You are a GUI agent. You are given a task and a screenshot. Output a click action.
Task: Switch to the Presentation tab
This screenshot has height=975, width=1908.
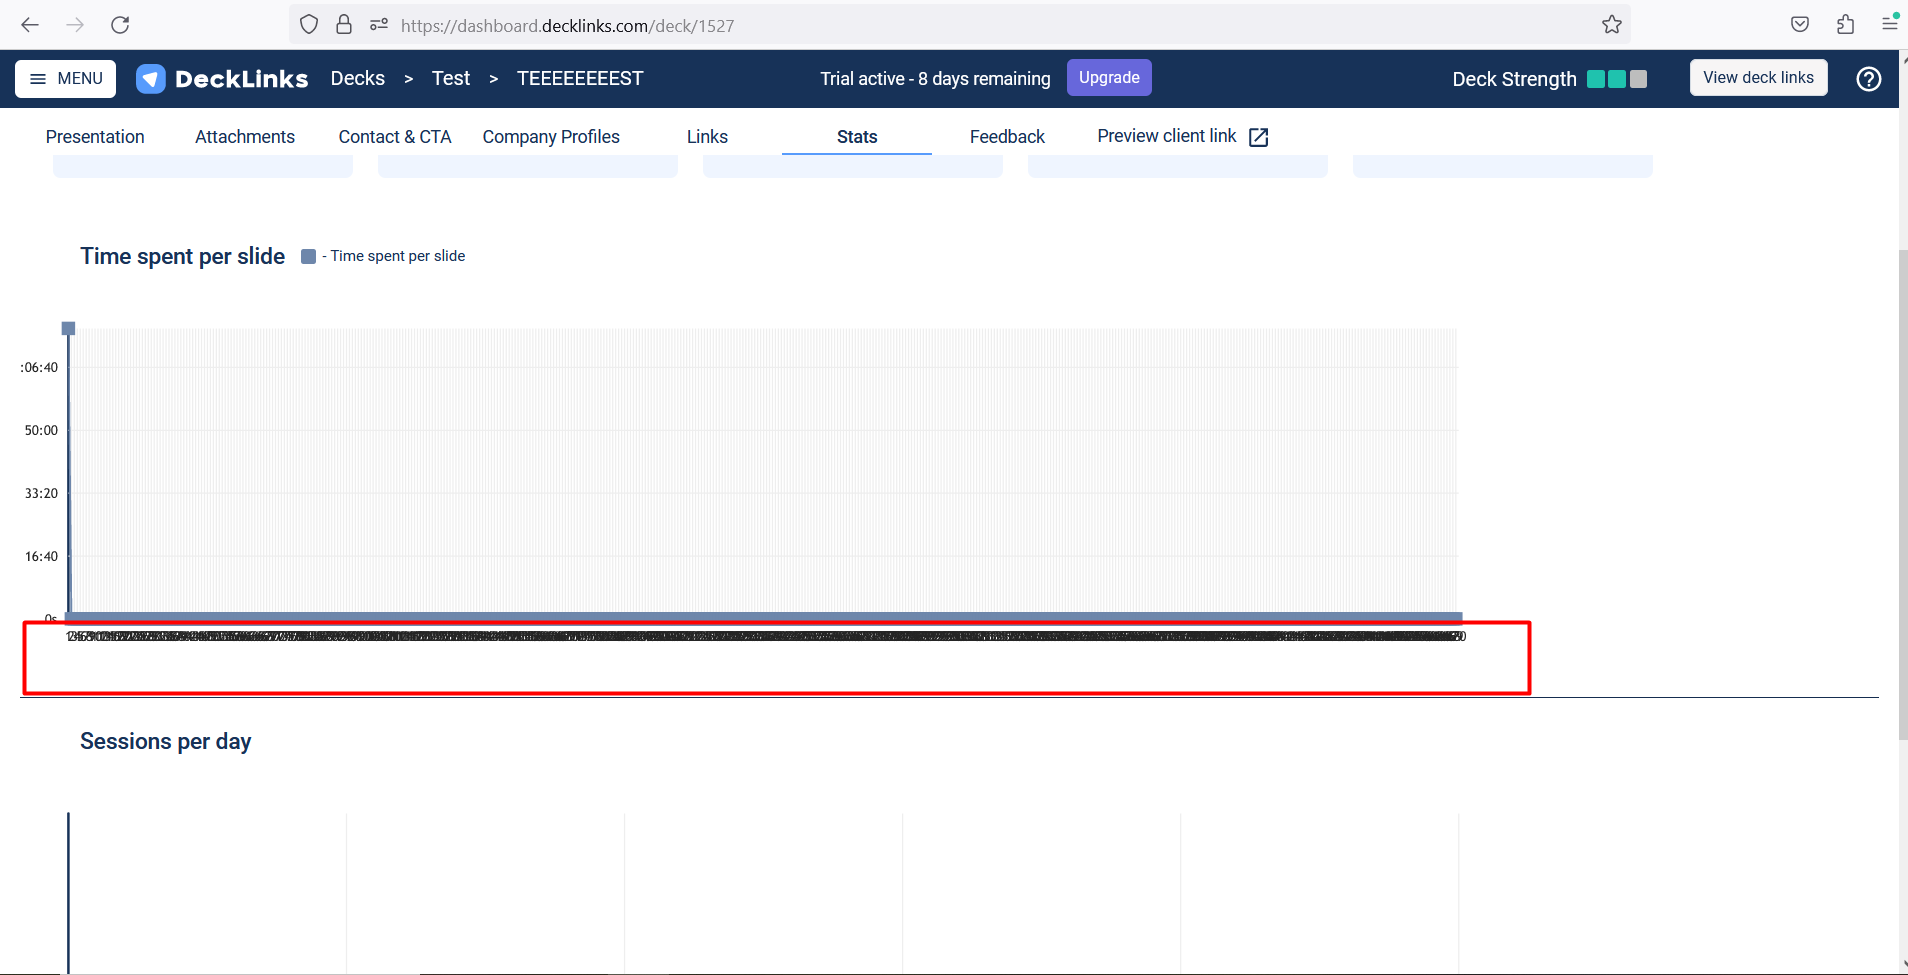95,137
